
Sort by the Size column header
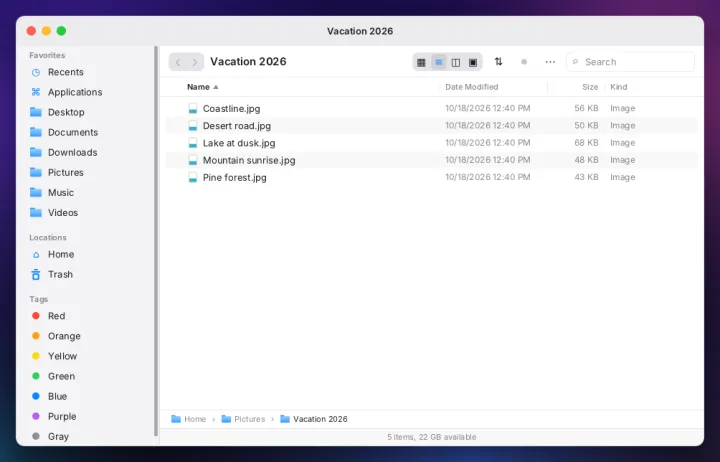[x=590, y=87]
